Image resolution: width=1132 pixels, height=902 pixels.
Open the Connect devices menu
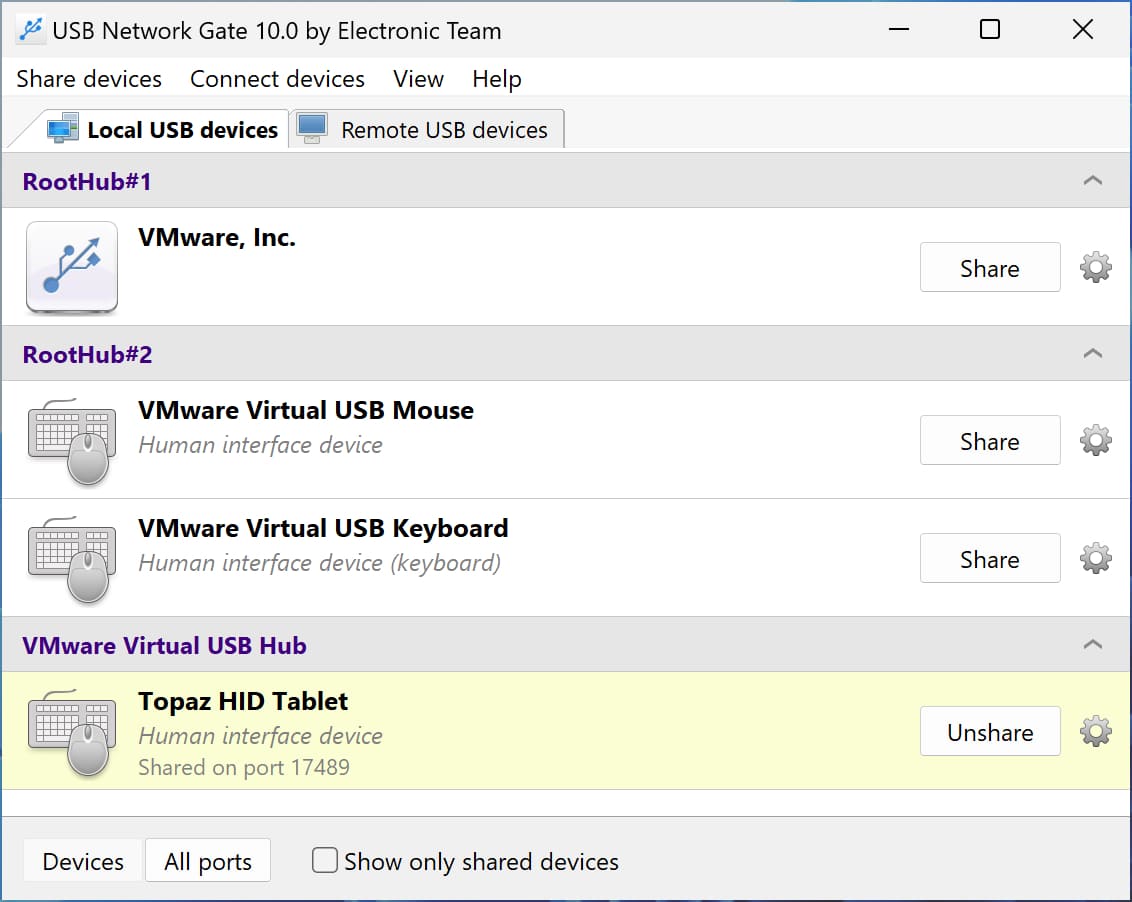(x=277, y=79)
